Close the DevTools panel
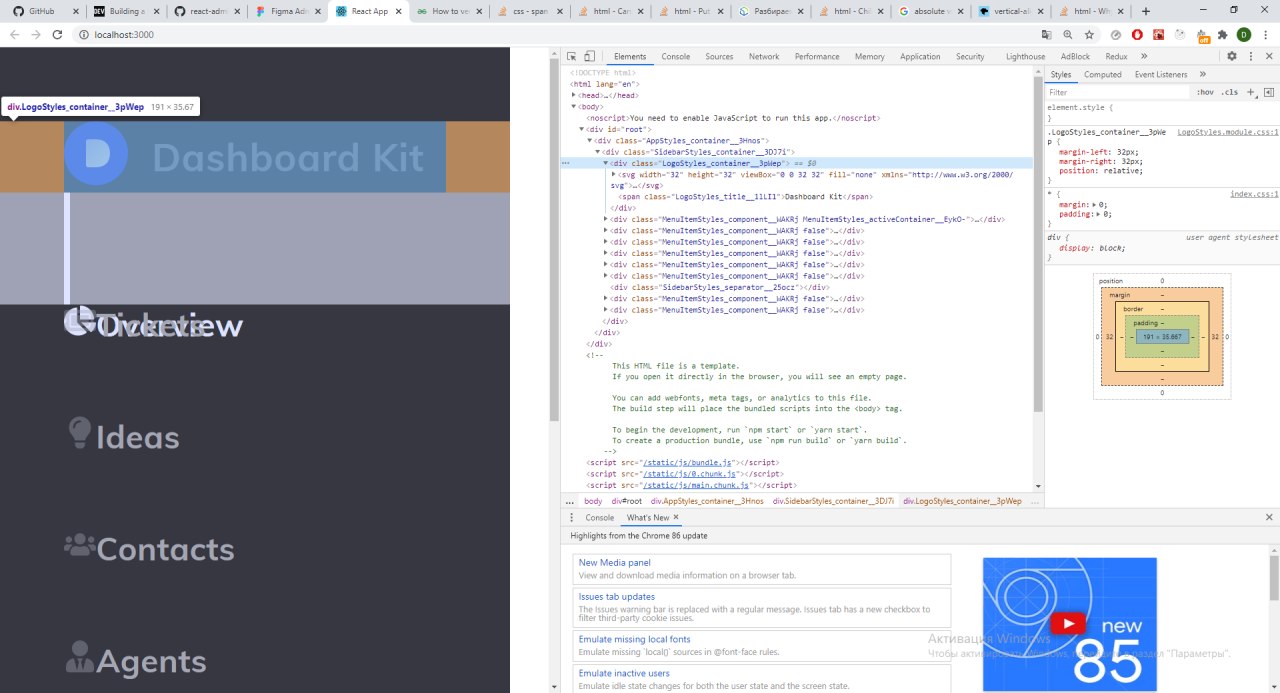1280x693 pixels. 1268,56
